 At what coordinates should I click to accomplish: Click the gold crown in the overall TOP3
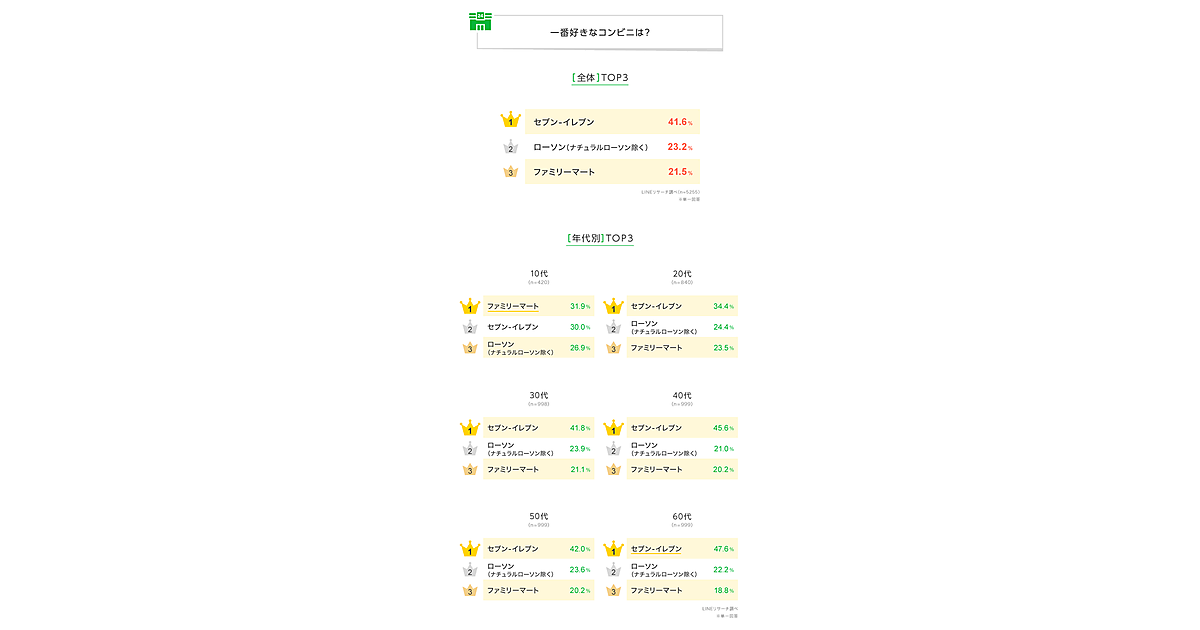point(511,121)
